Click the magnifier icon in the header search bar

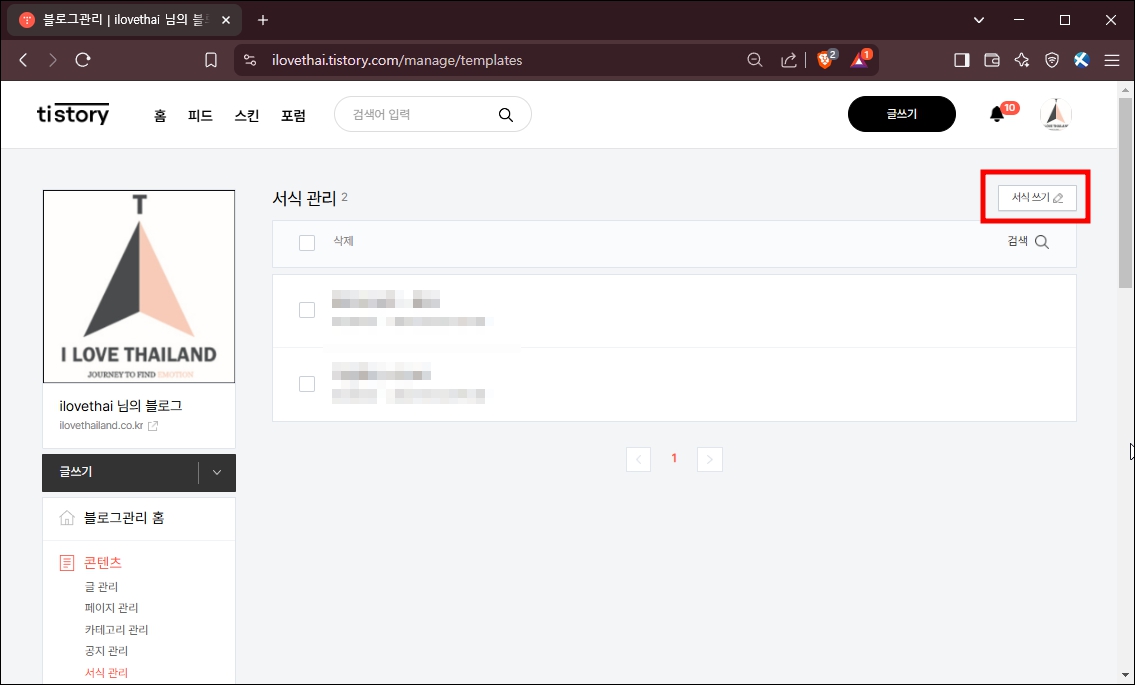[506, 114]
